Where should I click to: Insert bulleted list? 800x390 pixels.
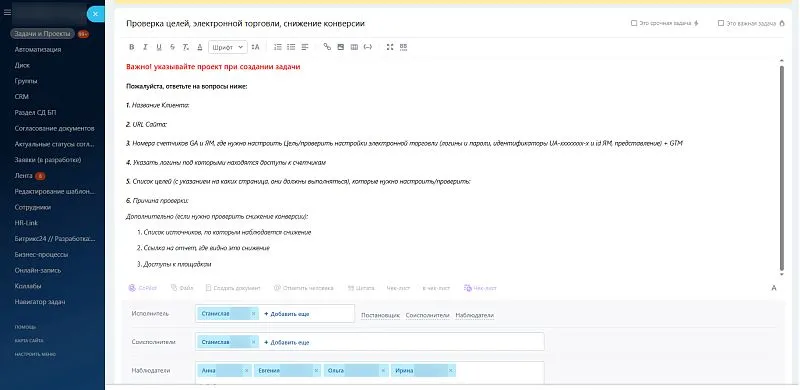click(x=291, y=47)
